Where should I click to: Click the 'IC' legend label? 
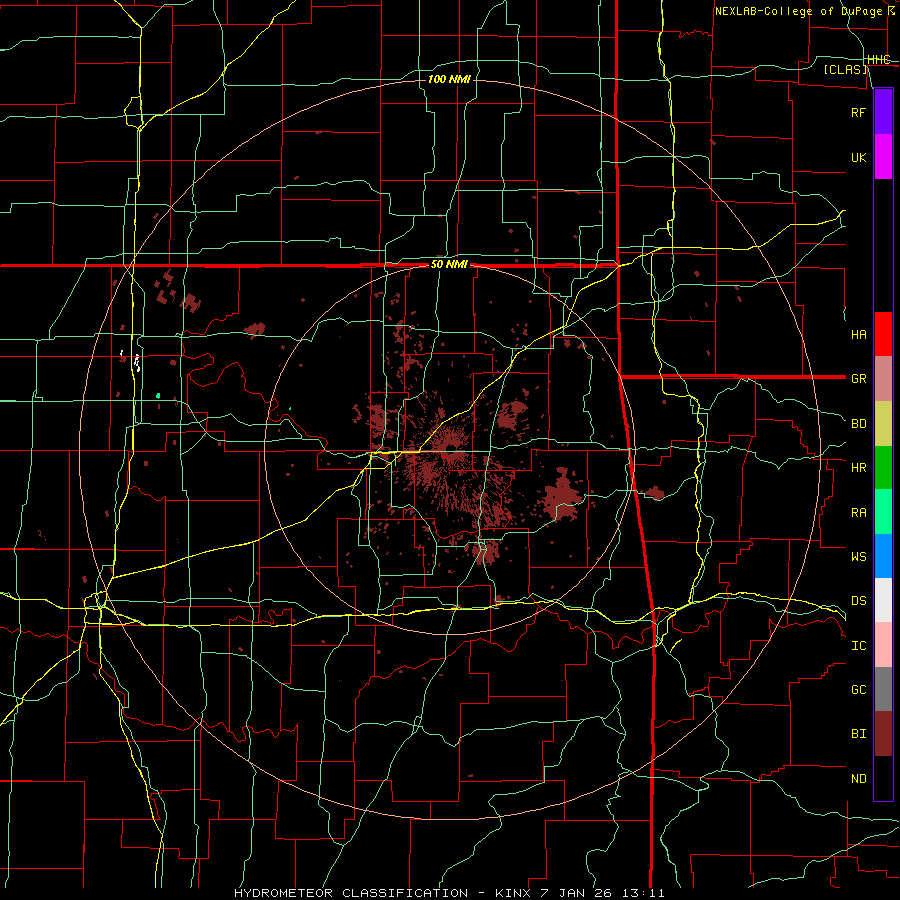click(x=858, y=646)
